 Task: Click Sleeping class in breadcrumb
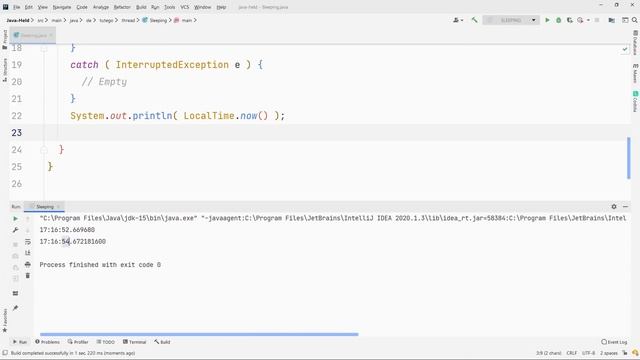coord(155,20)
